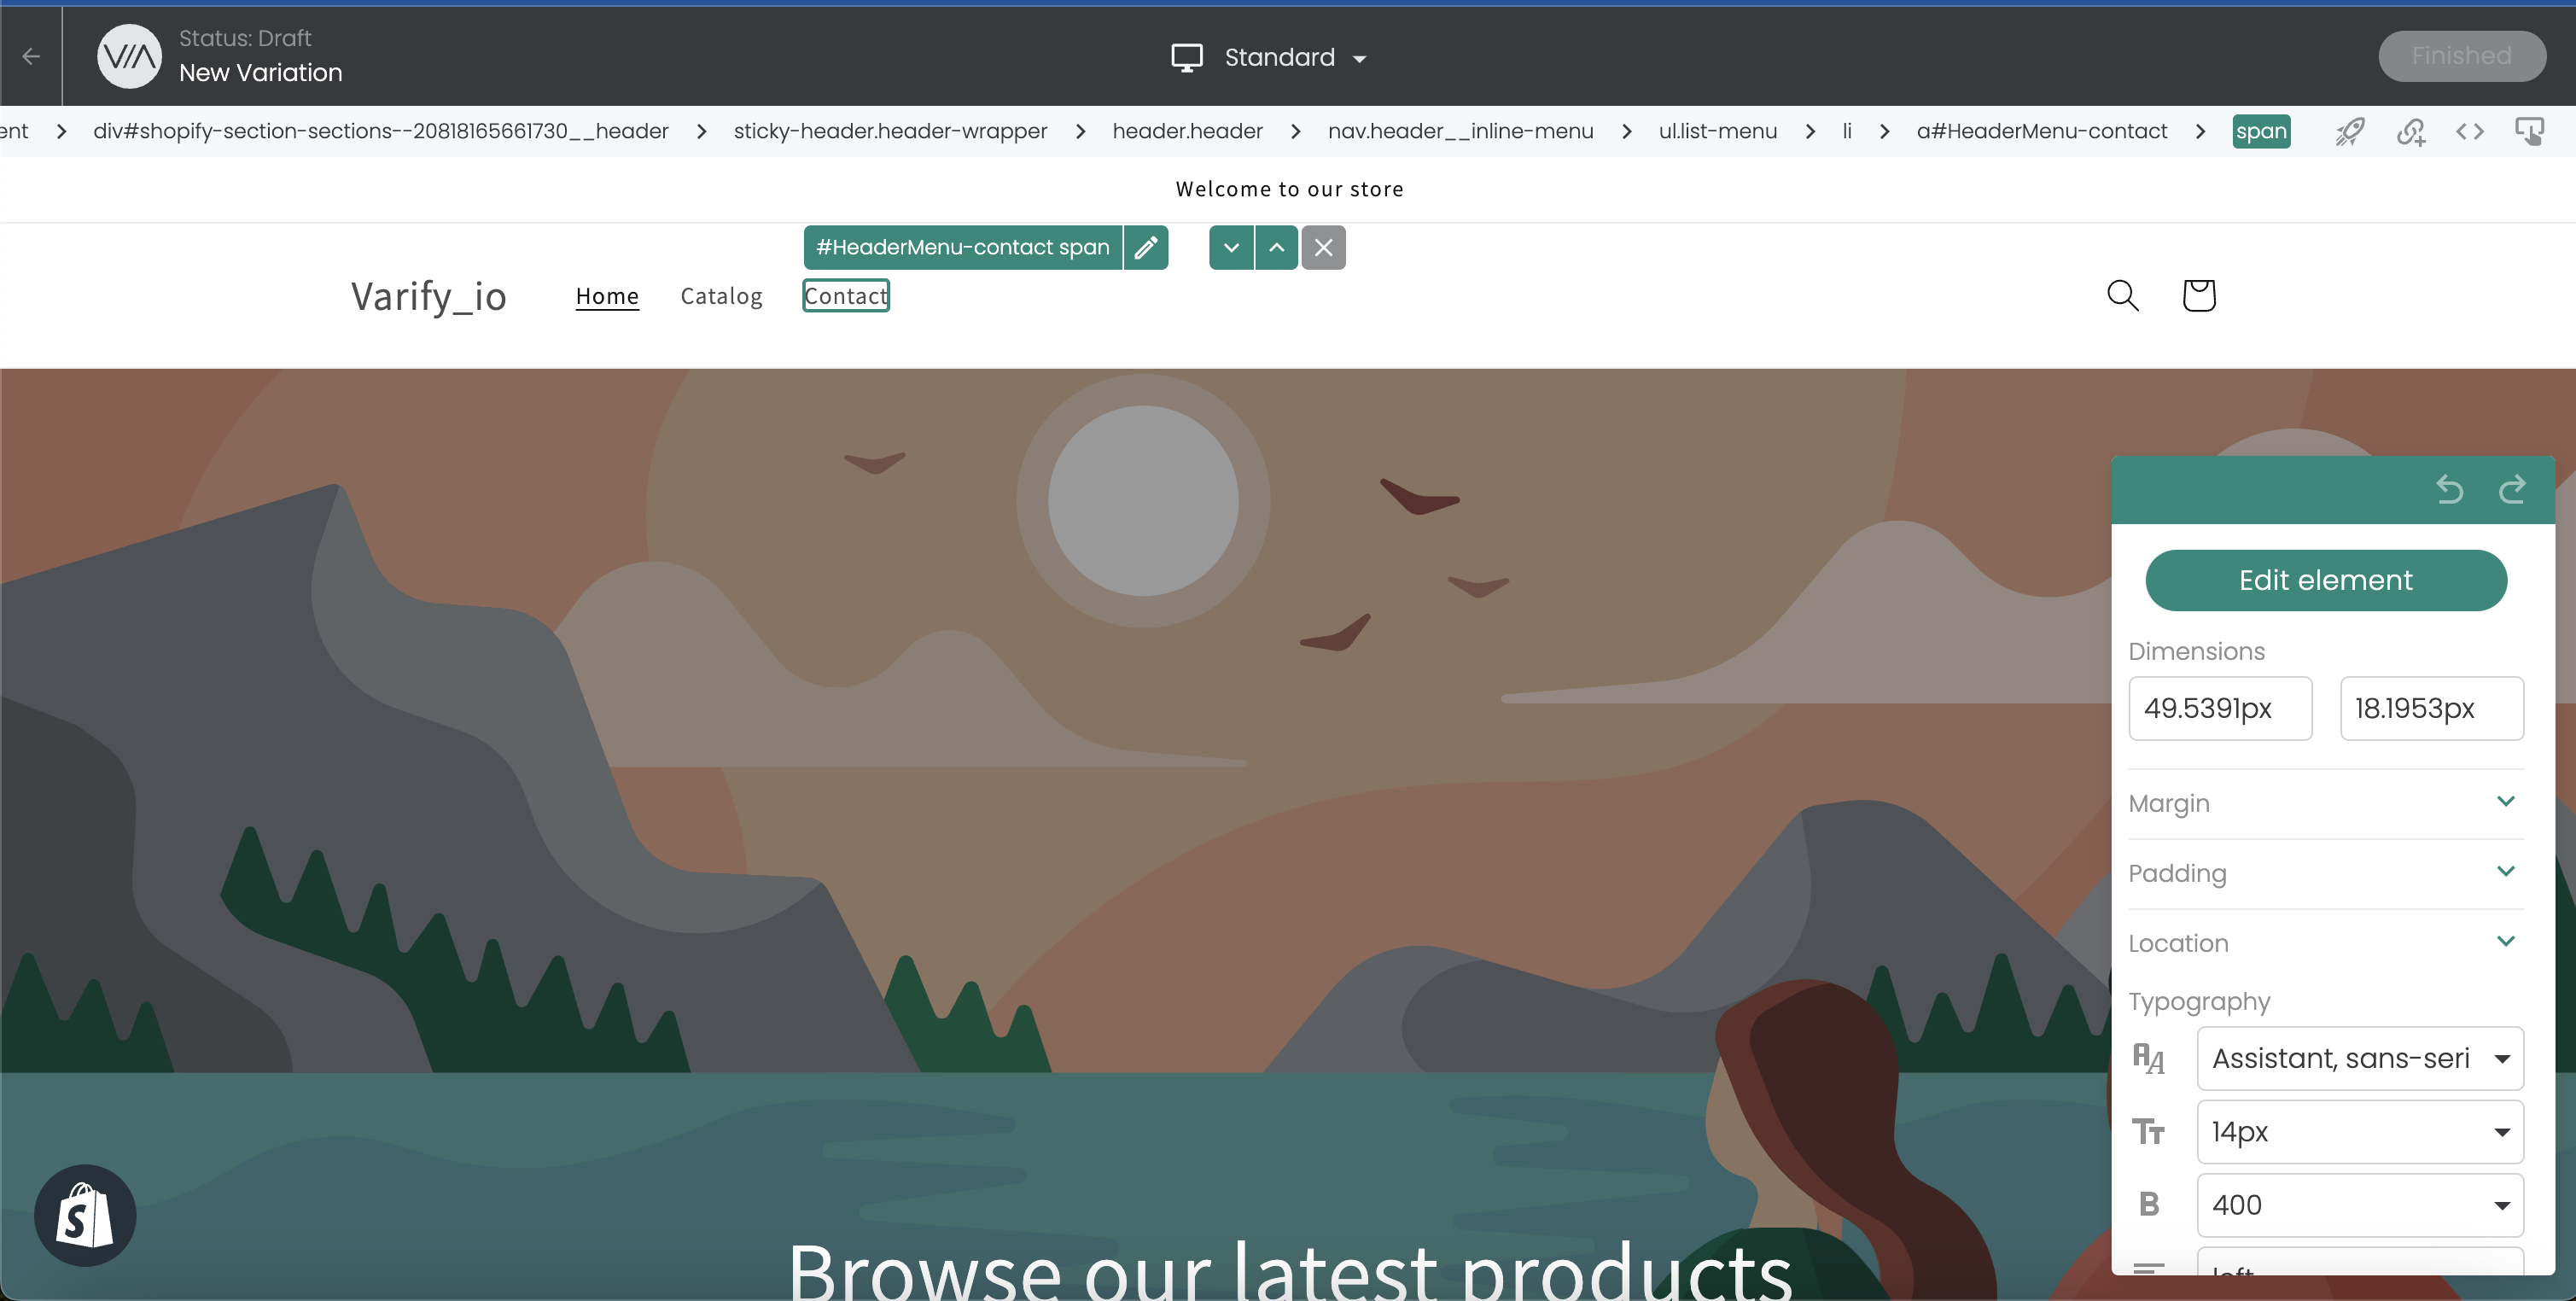Click the monitor-pointer interact icon
This screenshot has width=2576, height=1301.
pos(2529,131)
